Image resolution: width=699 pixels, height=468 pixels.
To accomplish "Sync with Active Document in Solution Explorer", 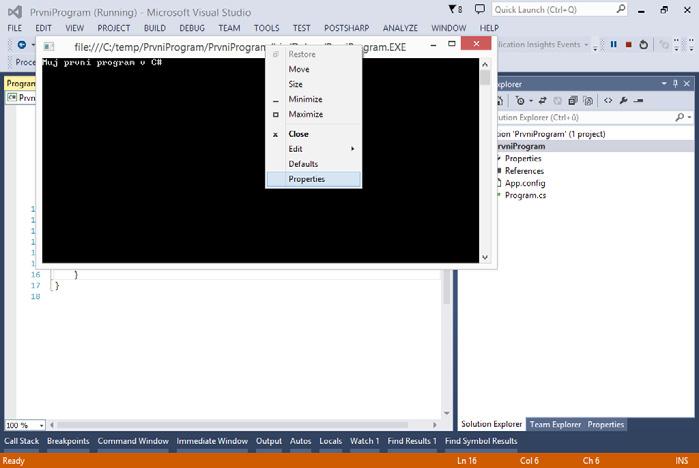I will click(x=543, y=101).
